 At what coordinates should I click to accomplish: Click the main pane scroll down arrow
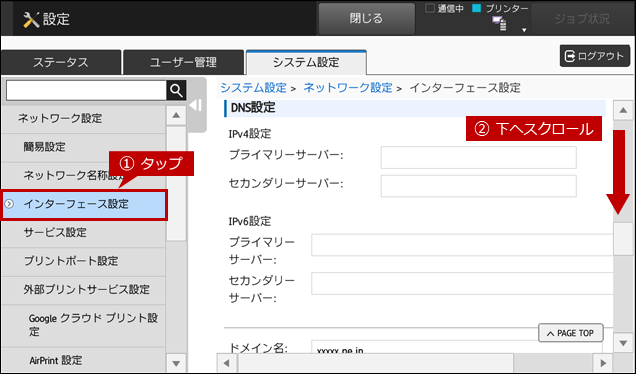coord(623,344)
